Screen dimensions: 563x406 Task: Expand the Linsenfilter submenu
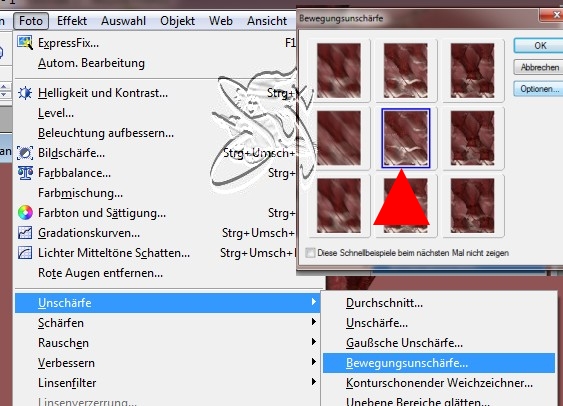click(x=167, y=383)
